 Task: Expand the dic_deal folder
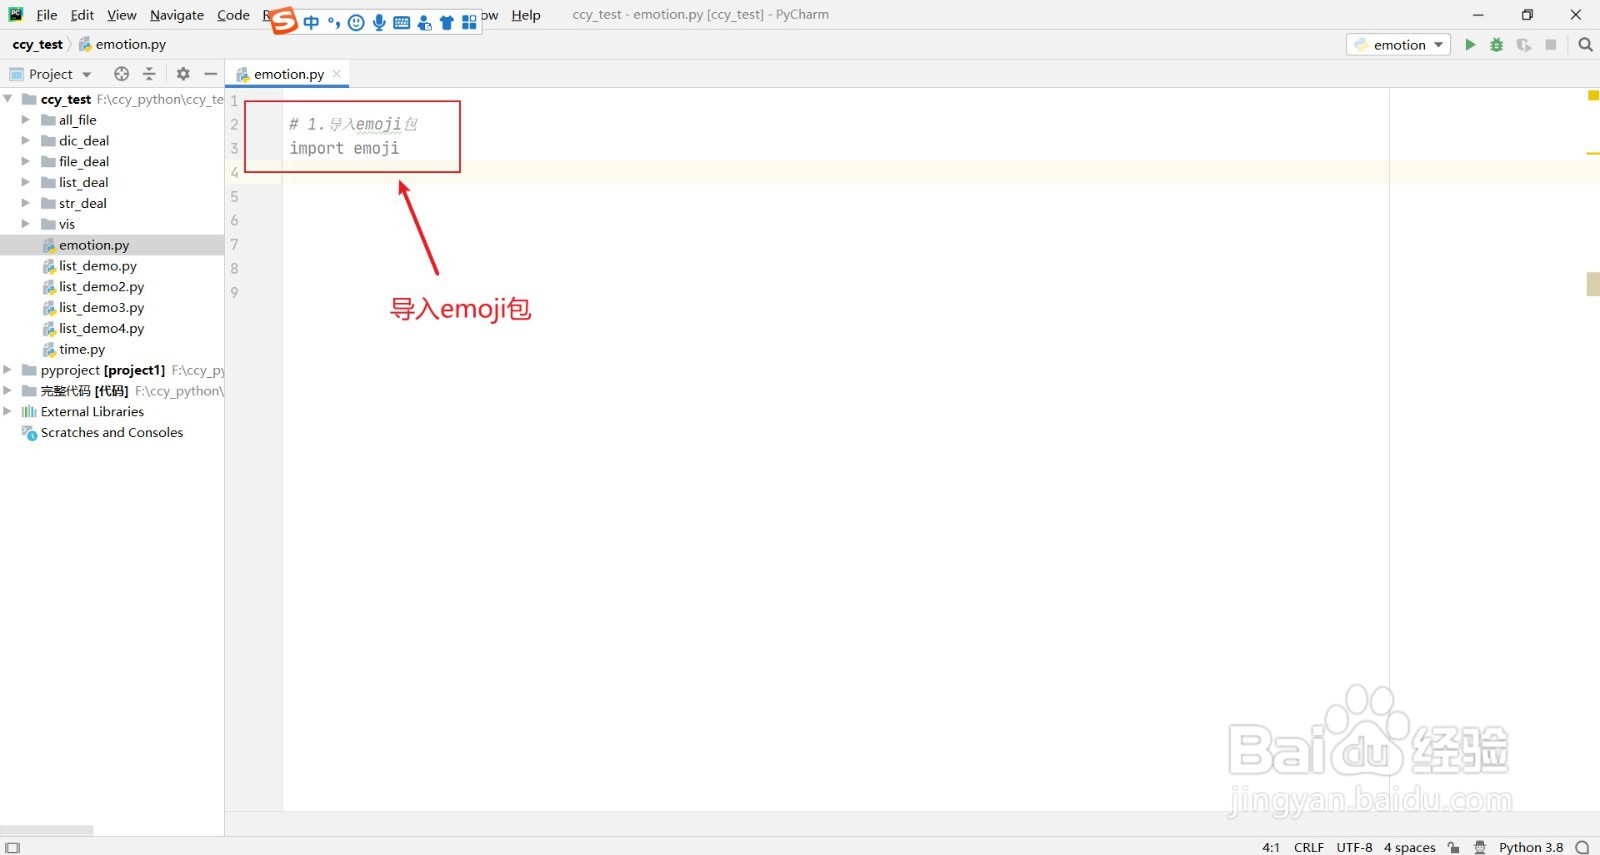(26, 141)
